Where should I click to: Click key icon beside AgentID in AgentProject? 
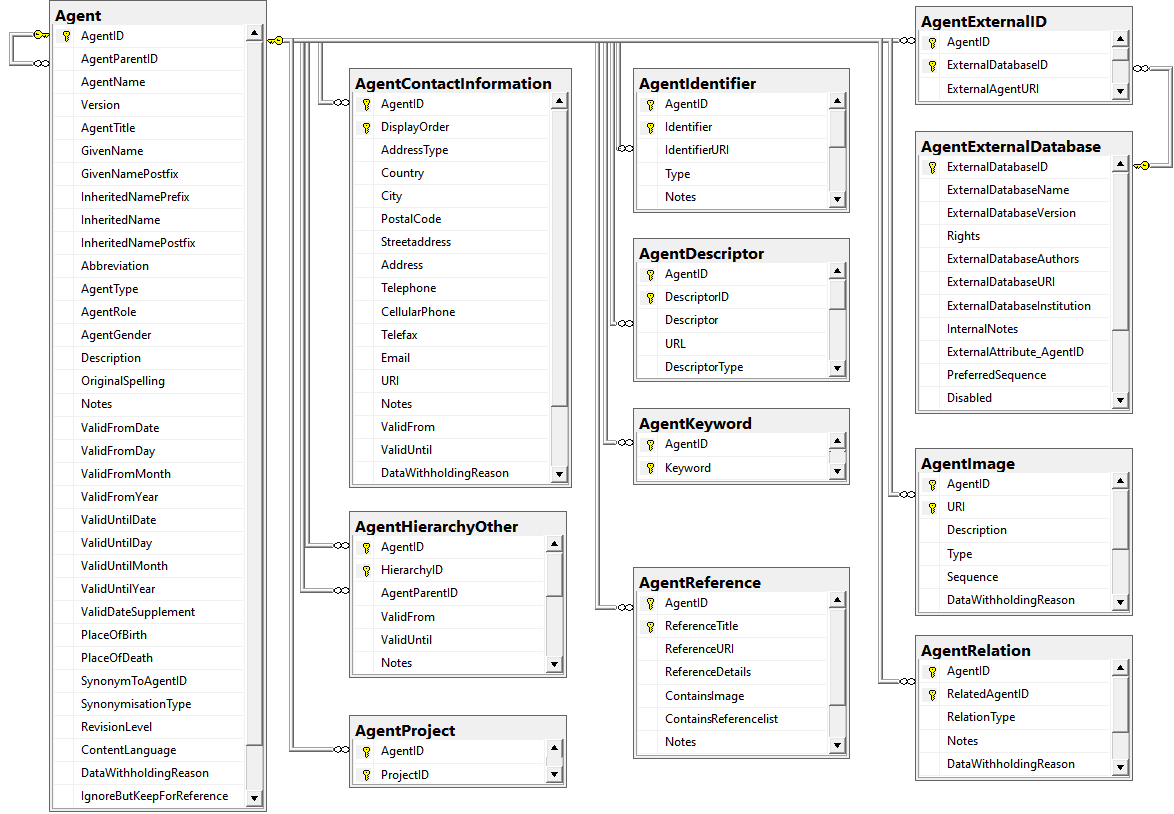[367, 751]
